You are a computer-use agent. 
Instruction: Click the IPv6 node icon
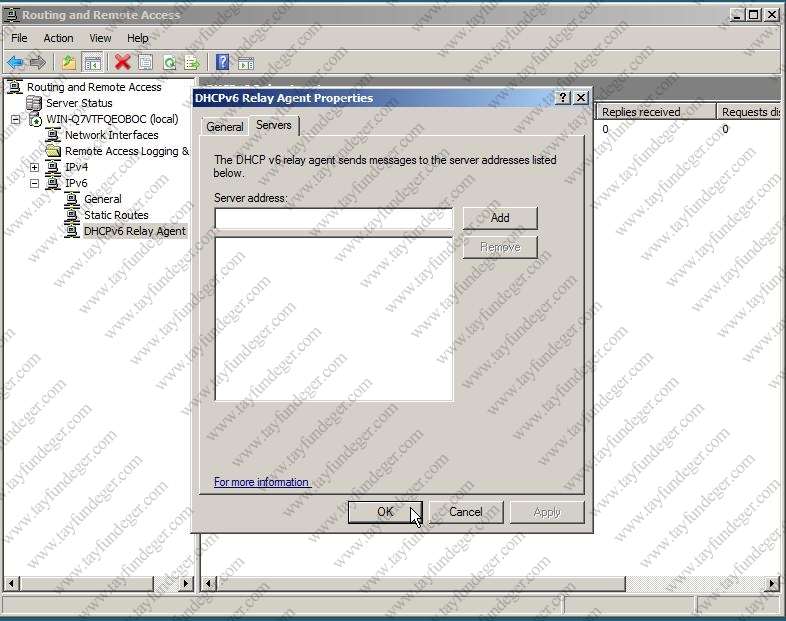click(53, 183)
